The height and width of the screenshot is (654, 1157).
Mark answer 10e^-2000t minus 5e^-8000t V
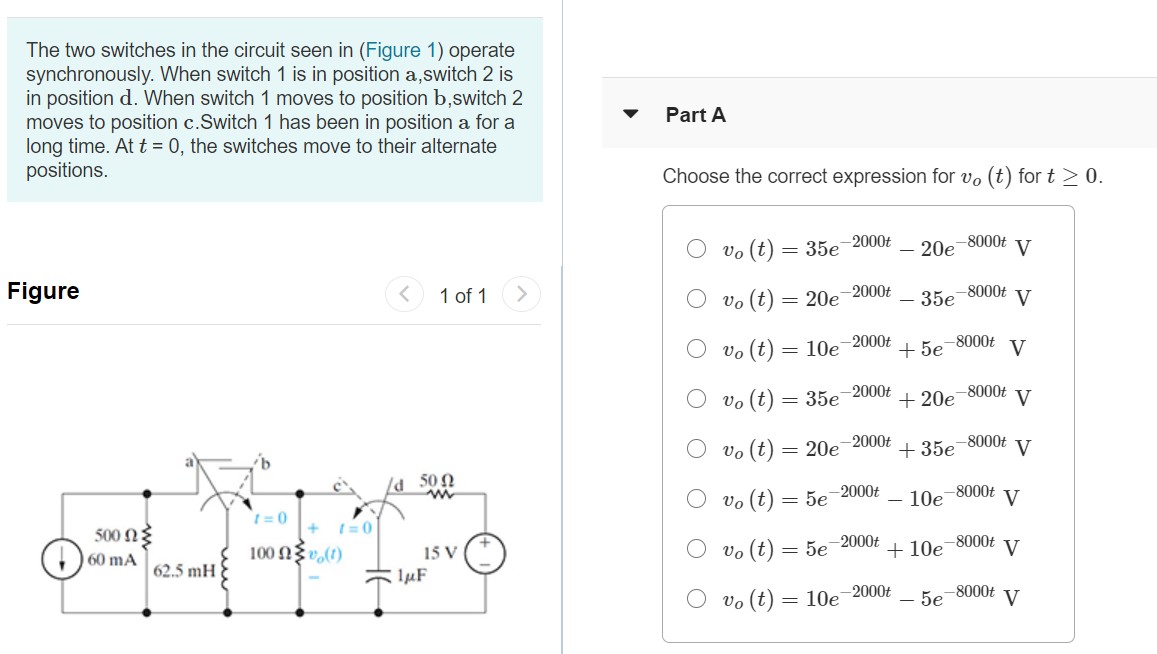[x=696, y=598]
